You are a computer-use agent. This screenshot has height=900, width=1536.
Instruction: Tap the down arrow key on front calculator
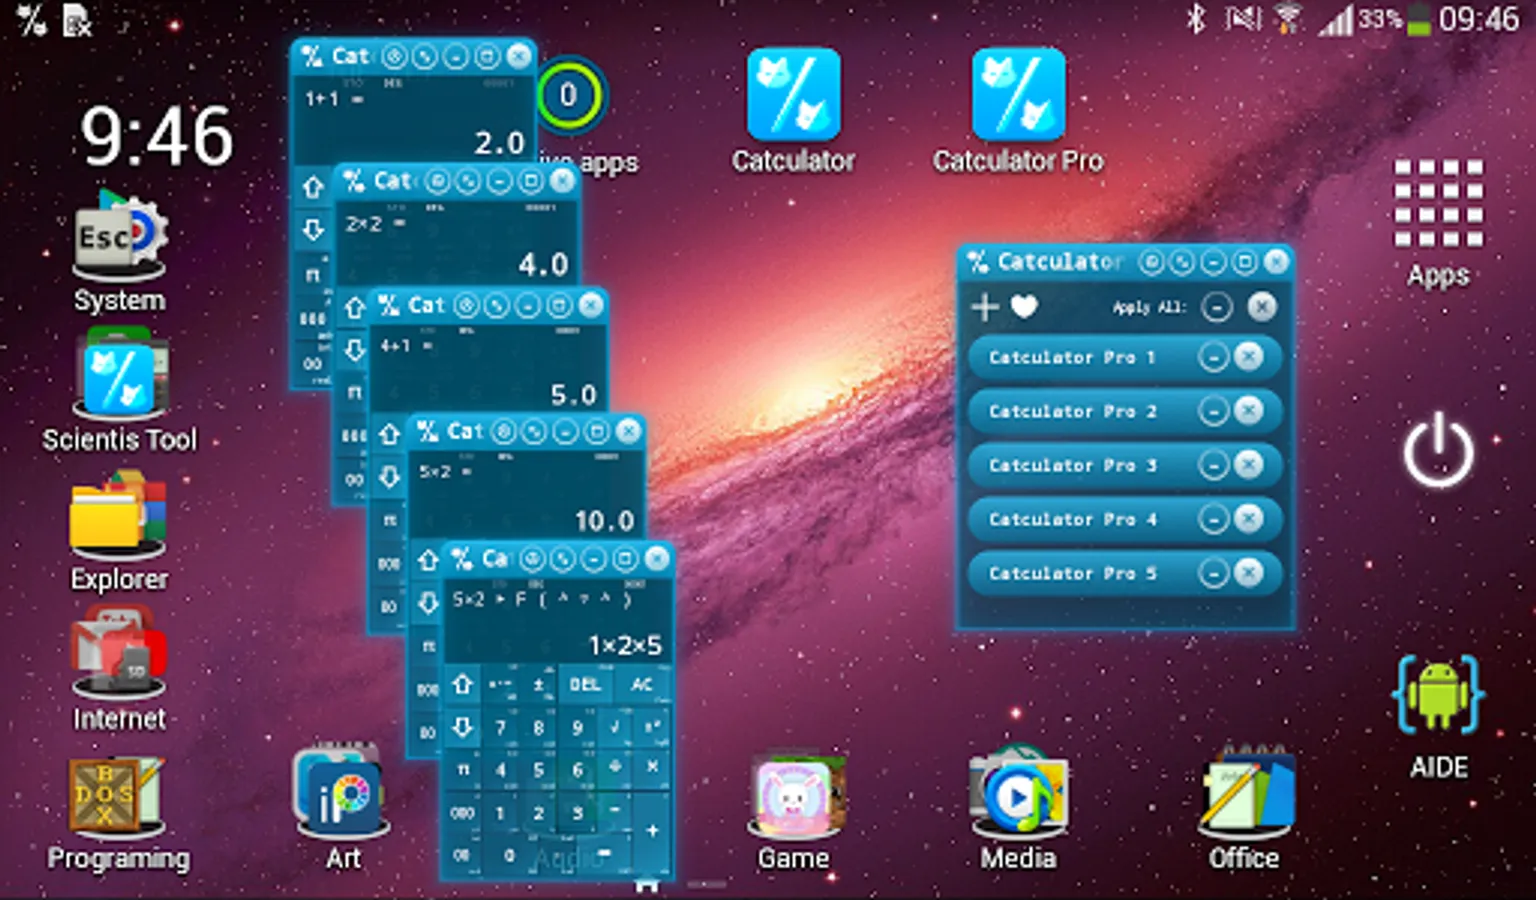coord(463,727)
